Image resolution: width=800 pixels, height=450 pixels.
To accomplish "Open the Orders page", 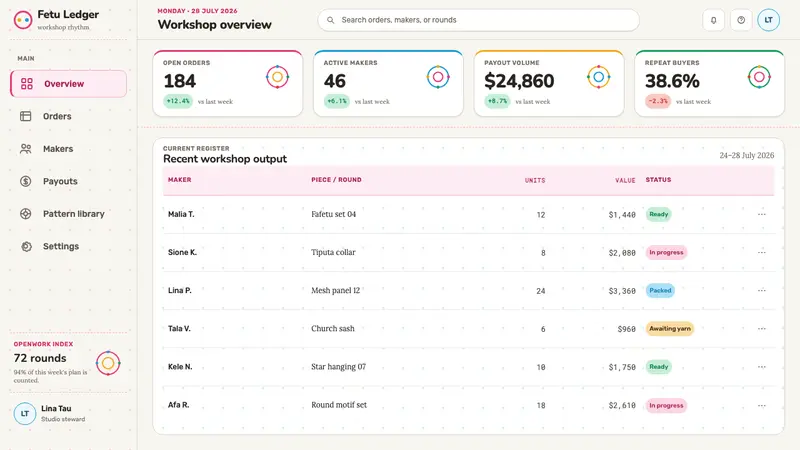I will [x=68, y=116].
